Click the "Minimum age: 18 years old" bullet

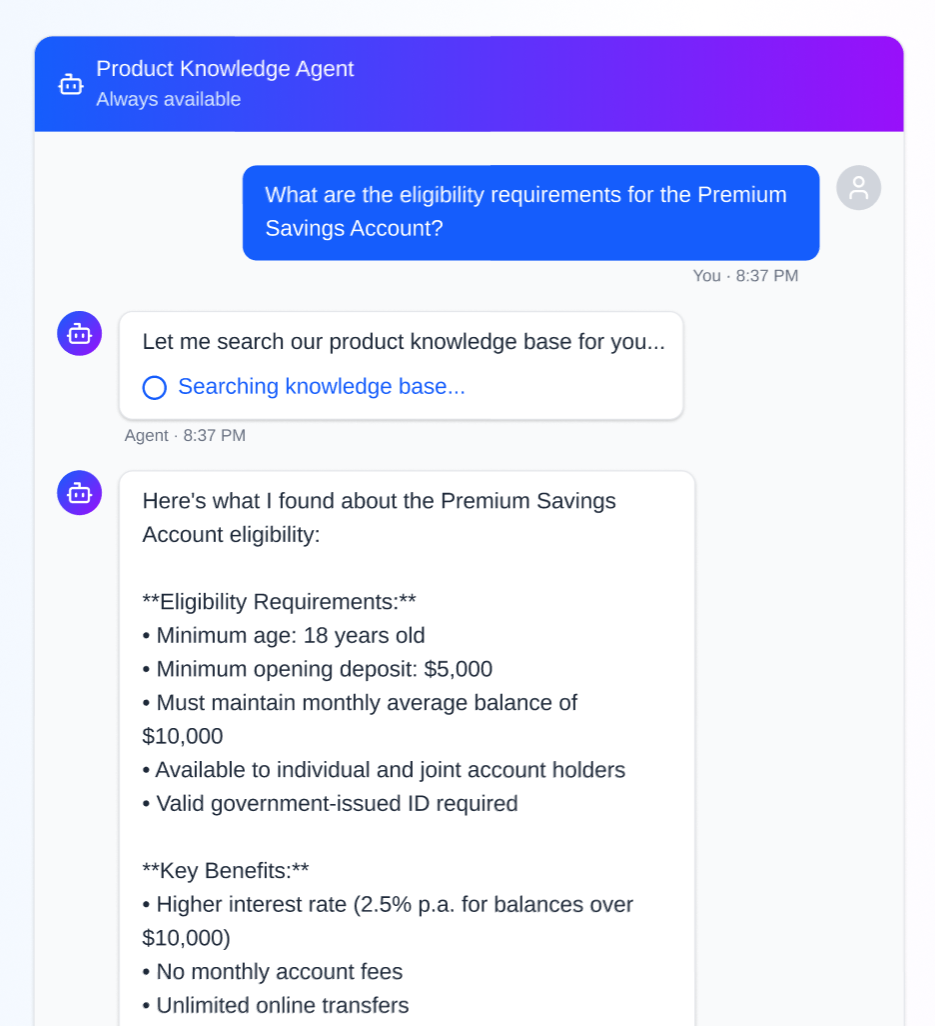point(290,636)
